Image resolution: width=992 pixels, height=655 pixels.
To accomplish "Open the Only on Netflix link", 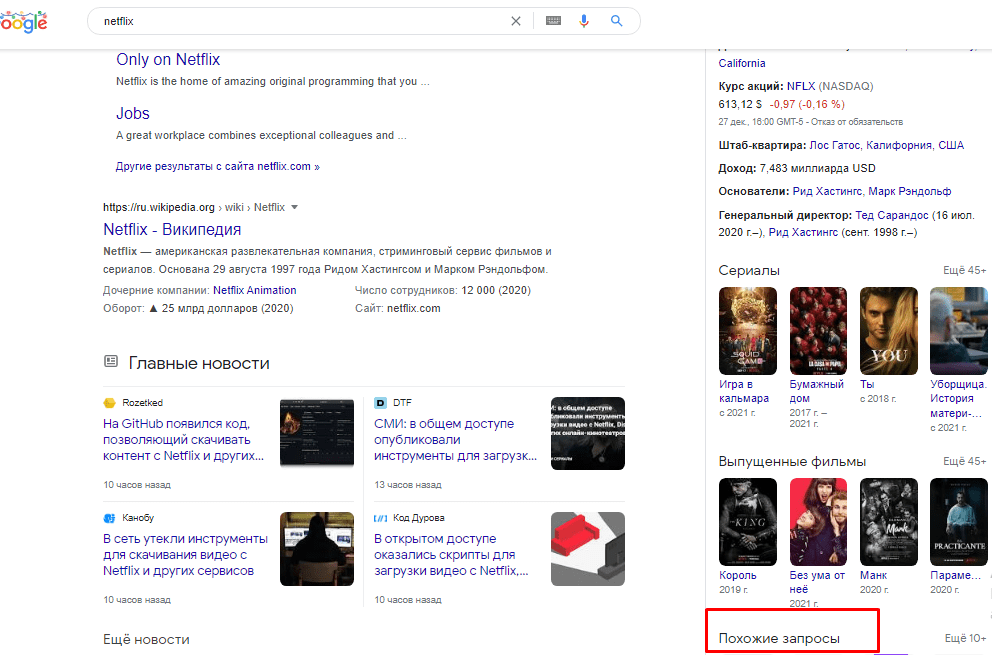I will click(168, 59).
